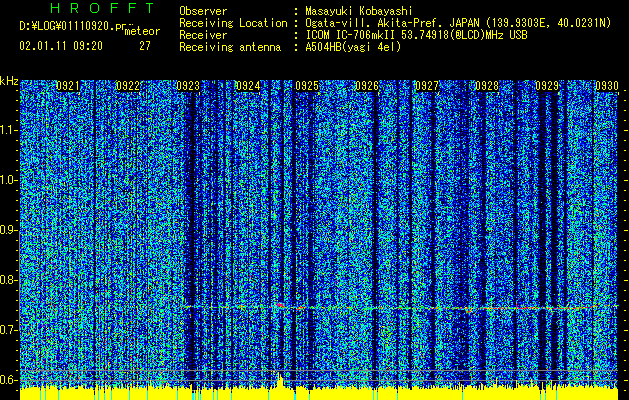This screenshot has height=400, width=629.
Task: Click the 0.8 kHz axis label
Action: point(9,280)
